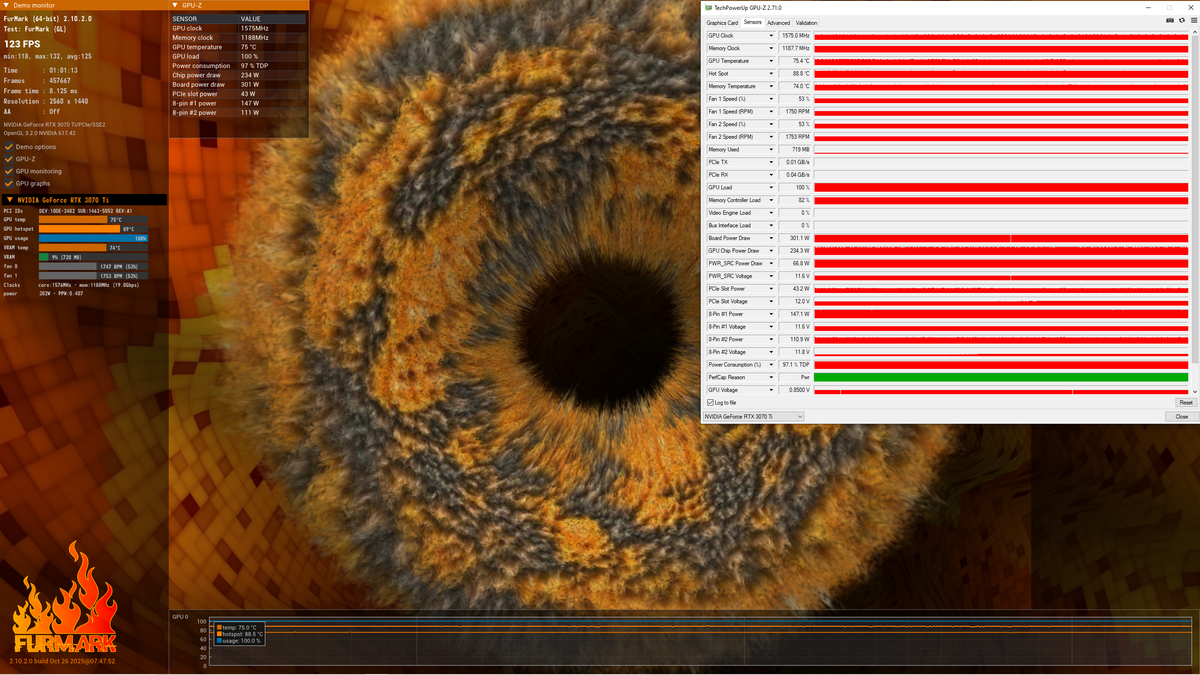The height and width of the screenshot is (675, 1200).
Task: Click the green VRAM usage bar
Action: click(x=44, y=257)
